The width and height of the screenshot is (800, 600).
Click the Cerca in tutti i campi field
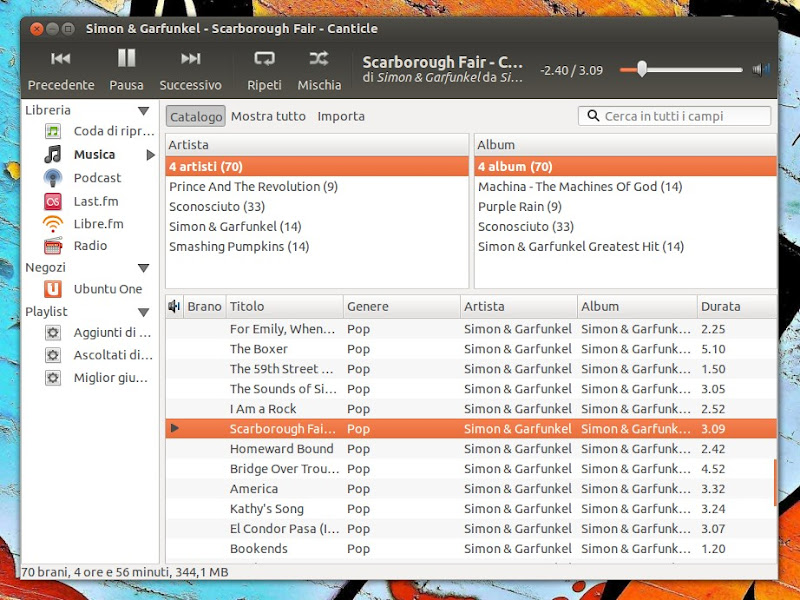tap(674, 116)
